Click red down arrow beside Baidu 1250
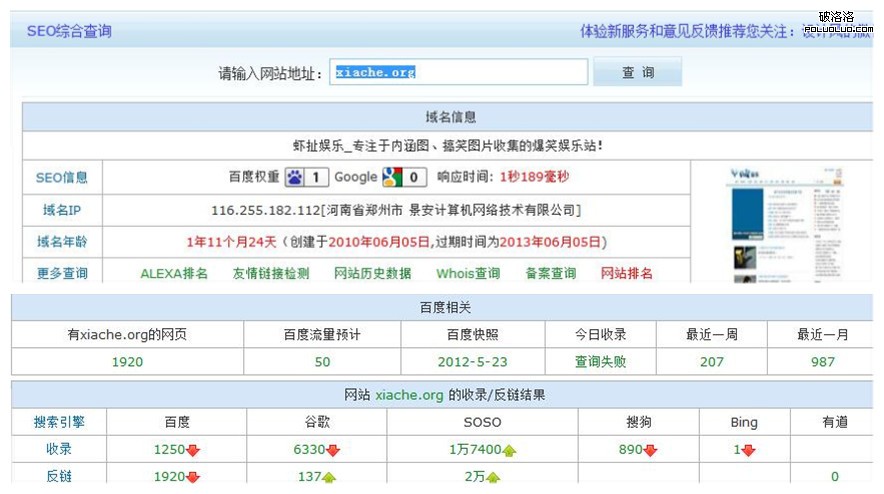This screenshot has height=494, width=884. [x=194, y=451]
